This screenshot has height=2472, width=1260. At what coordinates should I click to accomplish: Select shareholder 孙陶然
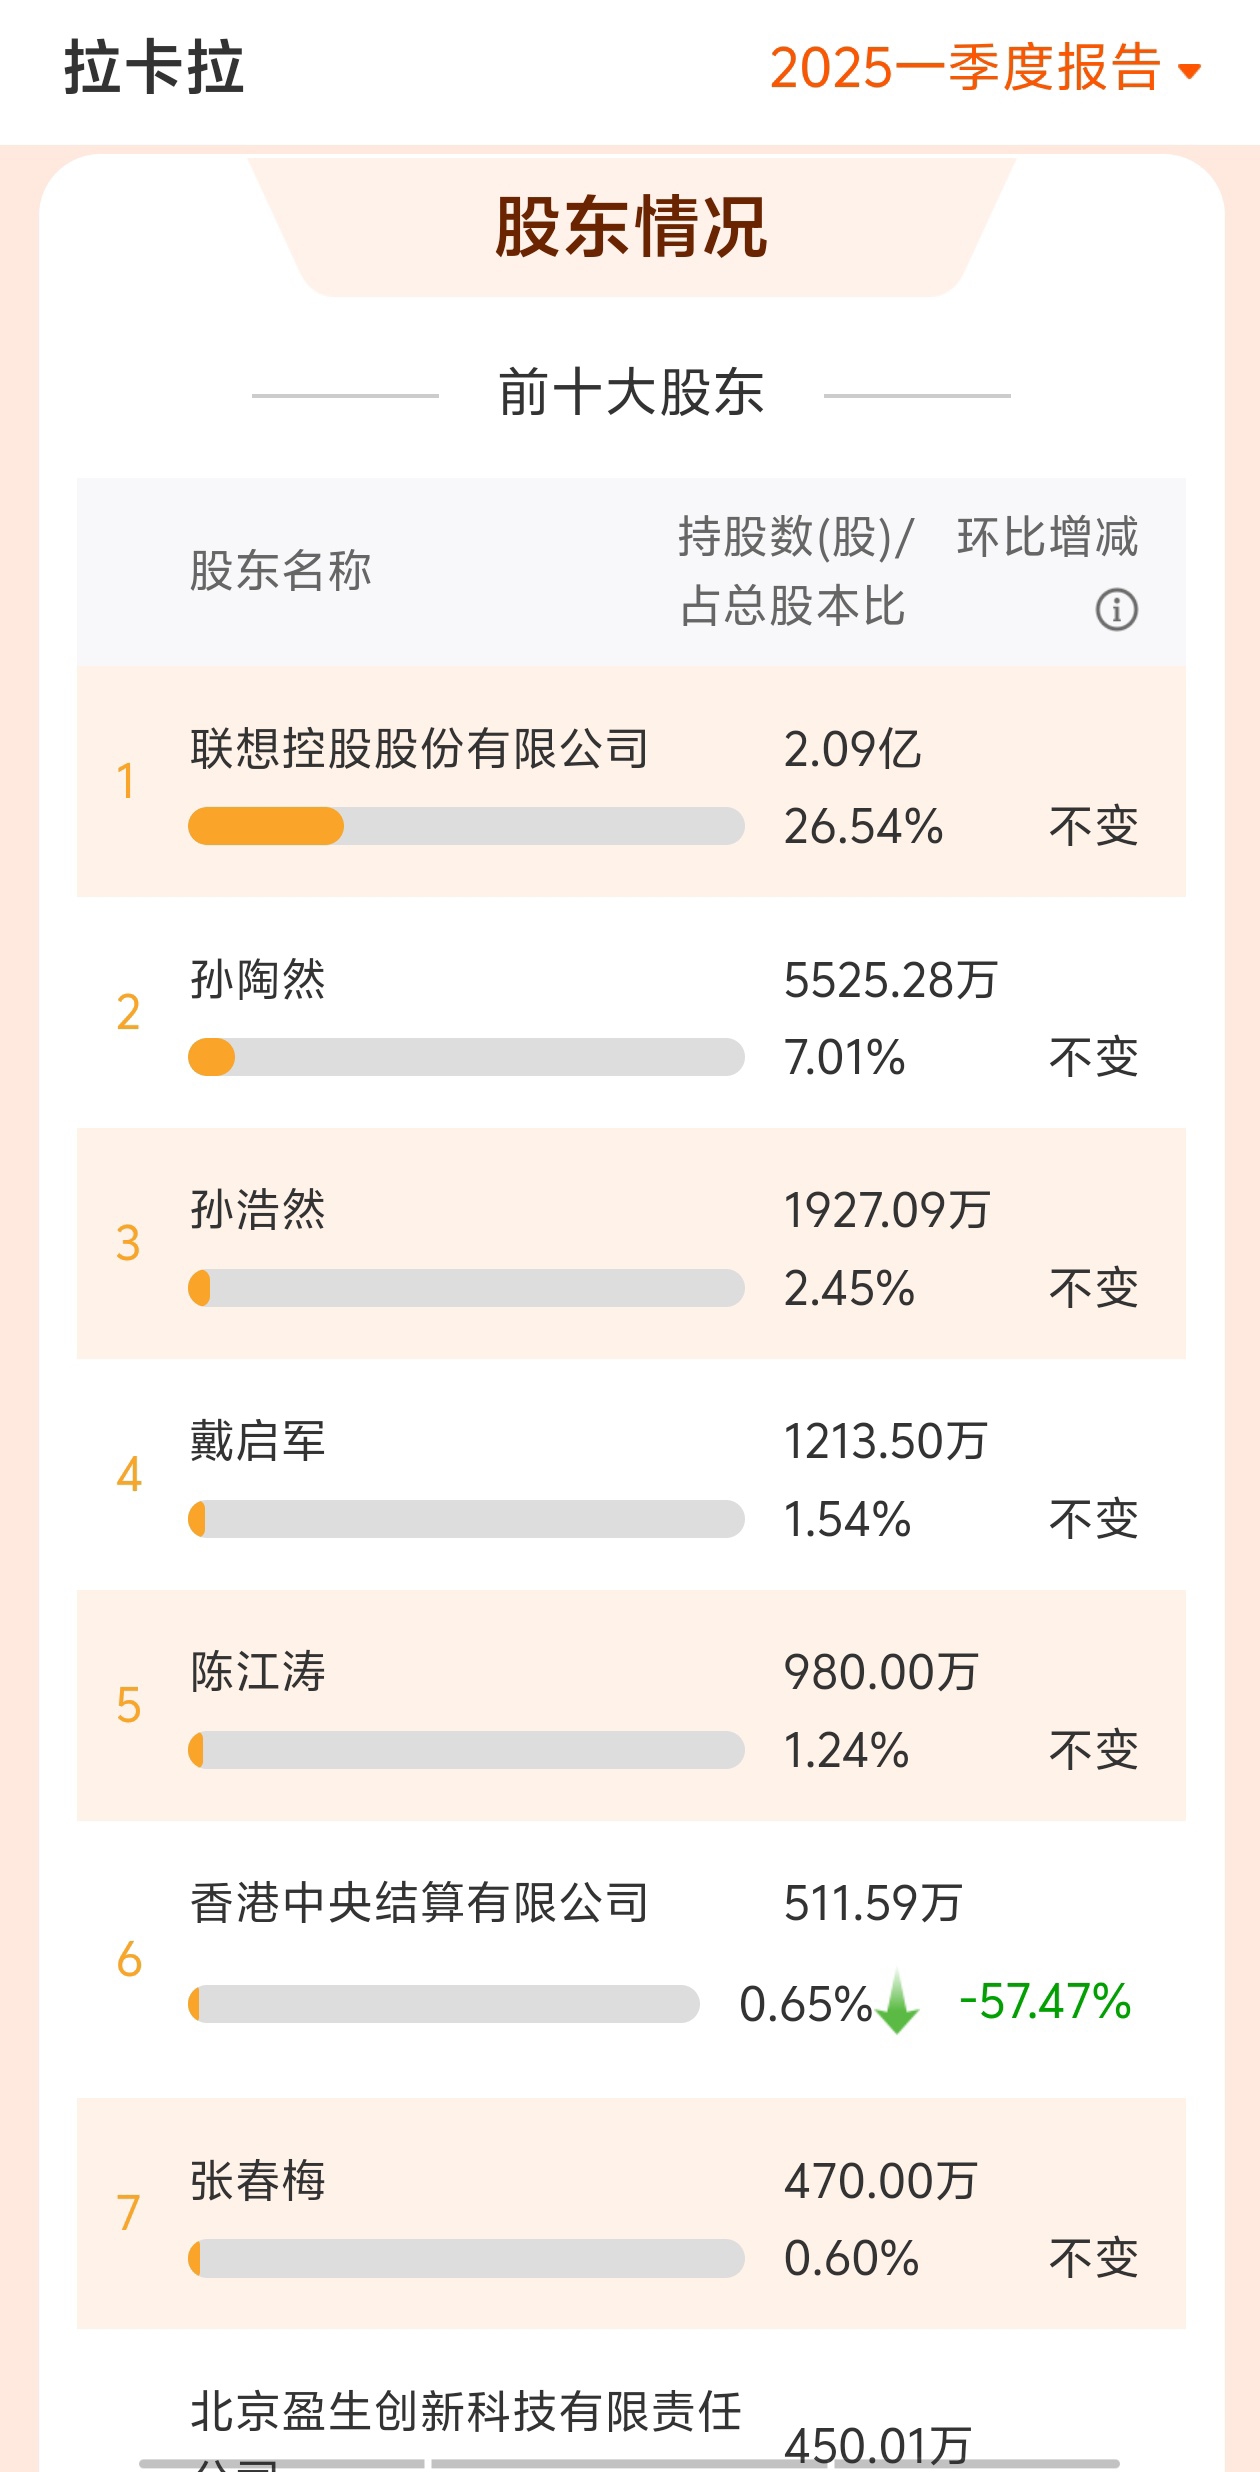(x=631, y=1013)
